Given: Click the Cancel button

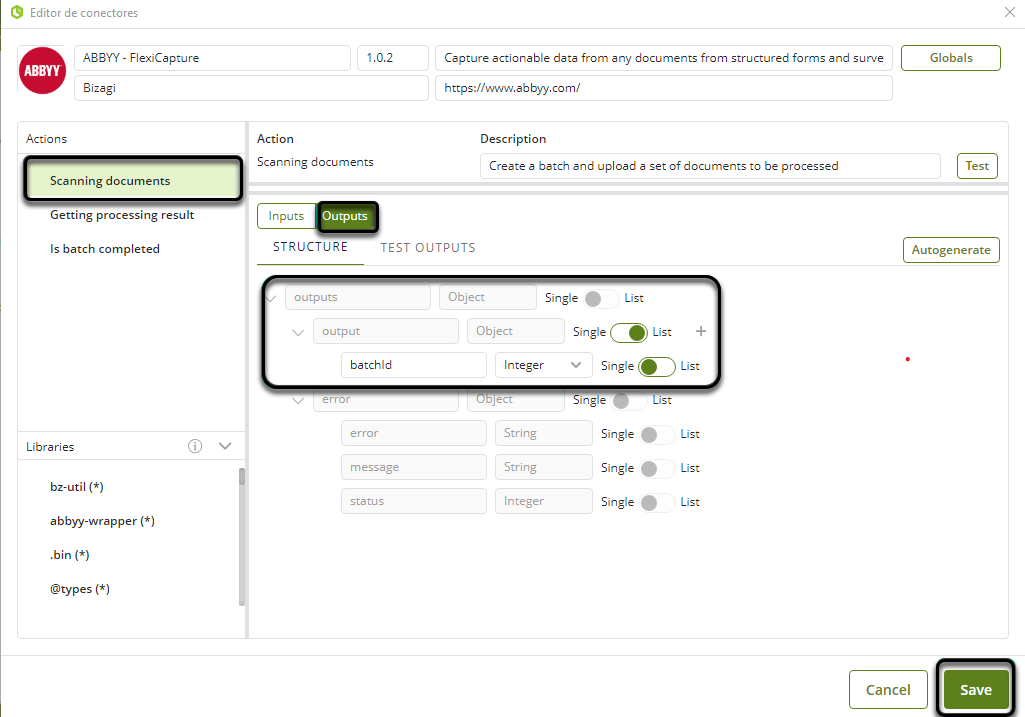Looking at the screenshot, I should click(888, 690).
